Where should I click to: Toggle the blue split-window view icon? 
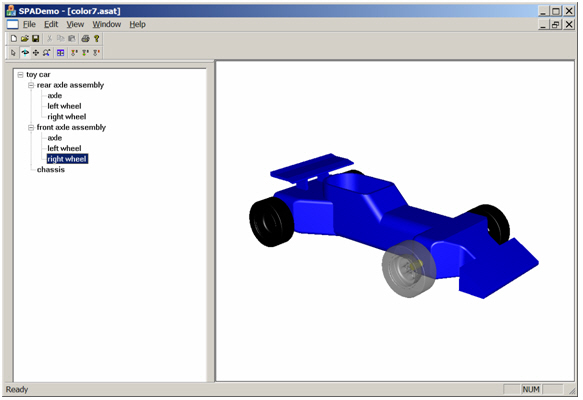60,53
